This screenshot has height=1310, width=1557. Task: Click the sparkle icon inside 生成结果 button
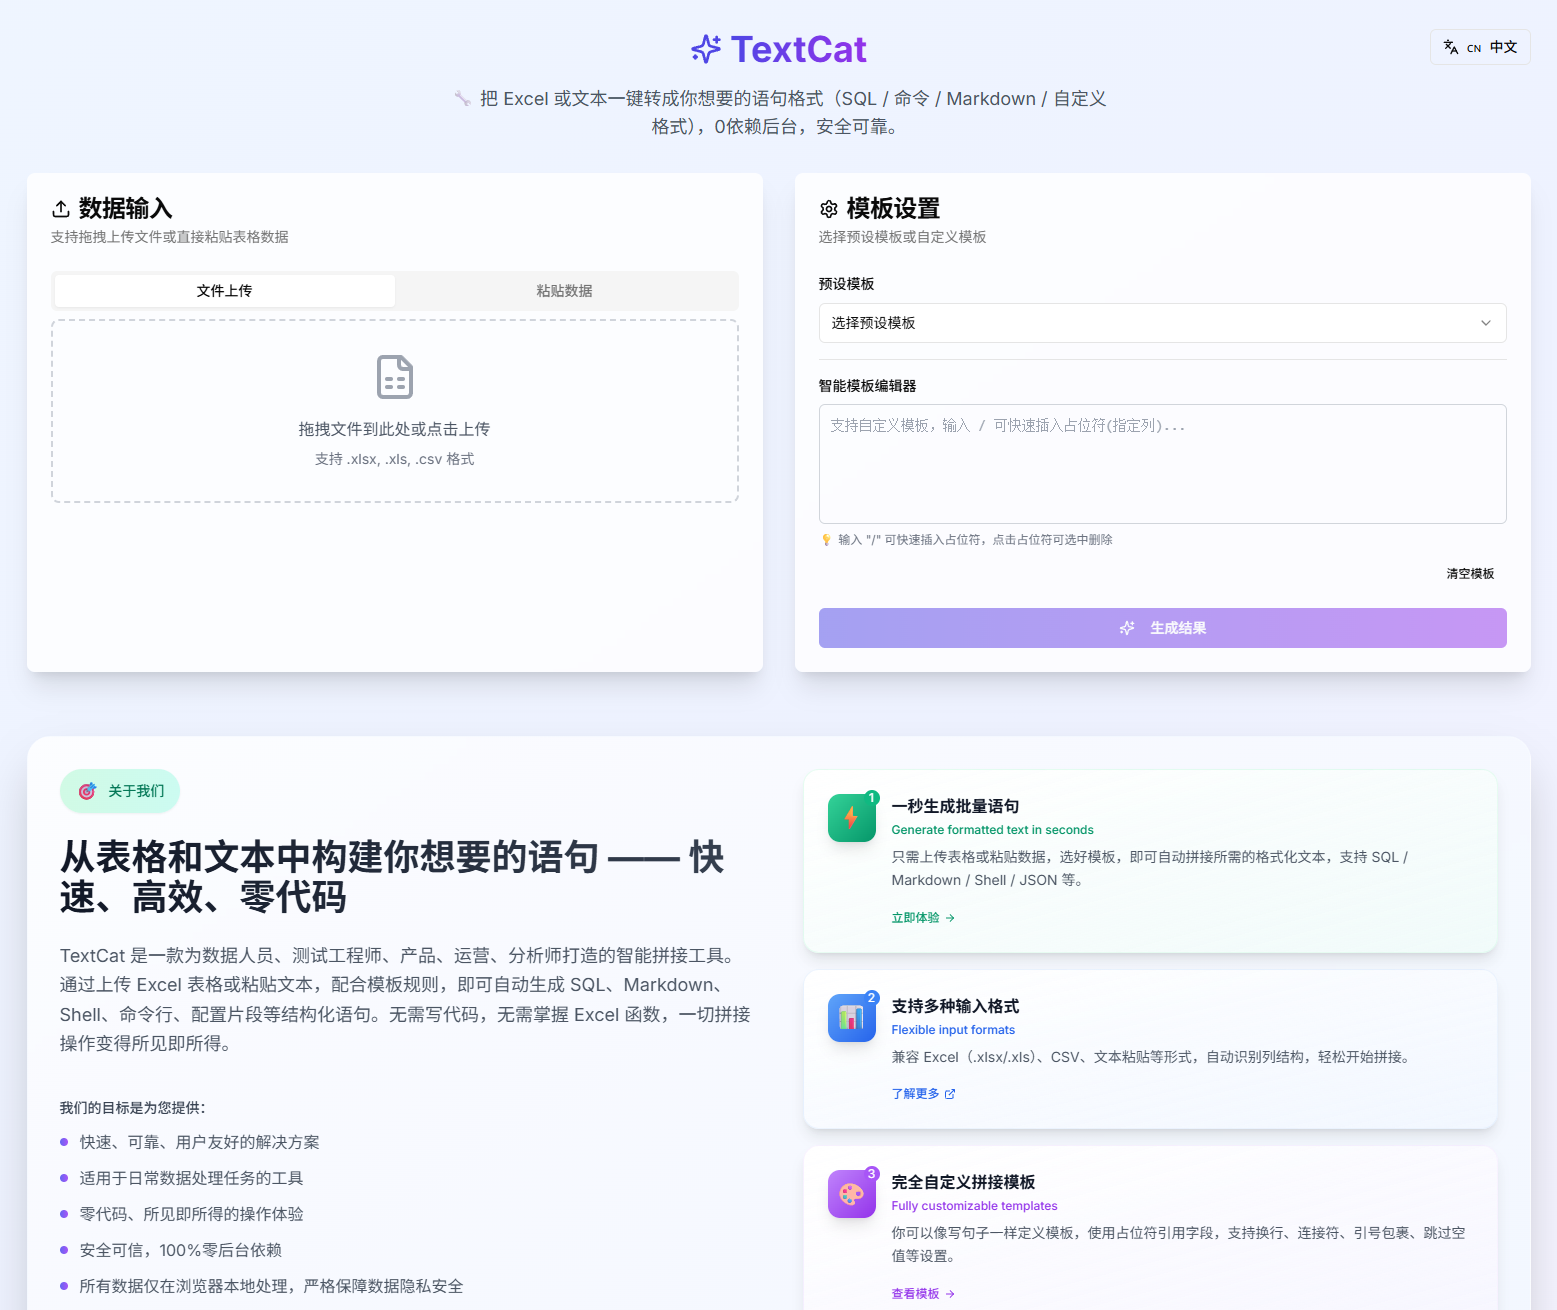[x=1127, y=628]
